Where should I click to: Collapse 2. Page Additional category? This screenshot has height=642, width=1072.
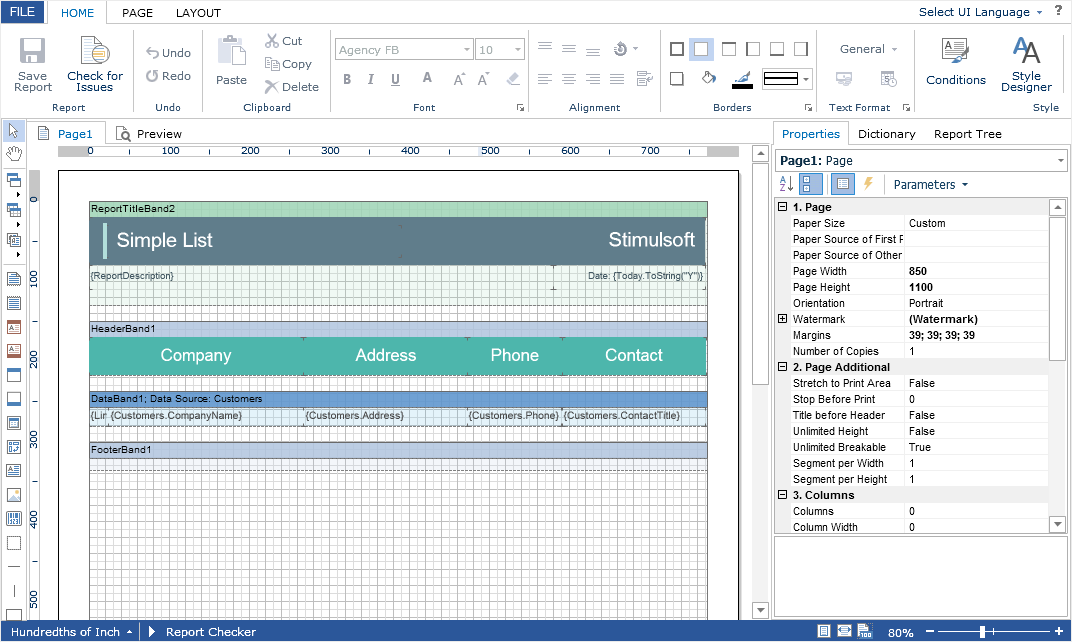click(783, 366)
